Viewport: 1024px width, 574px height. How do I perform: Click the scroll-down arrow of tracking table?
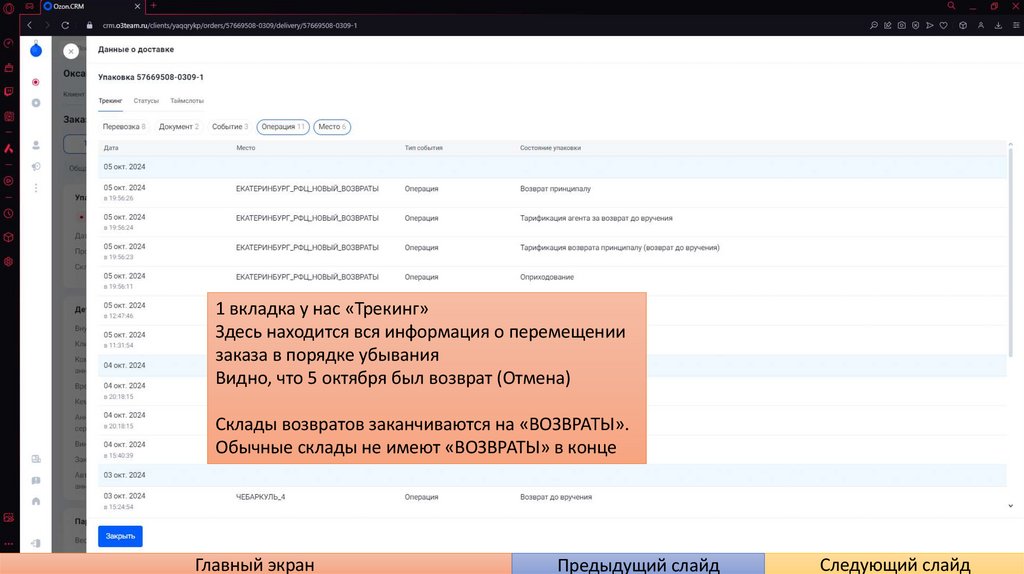(1010, 505)
